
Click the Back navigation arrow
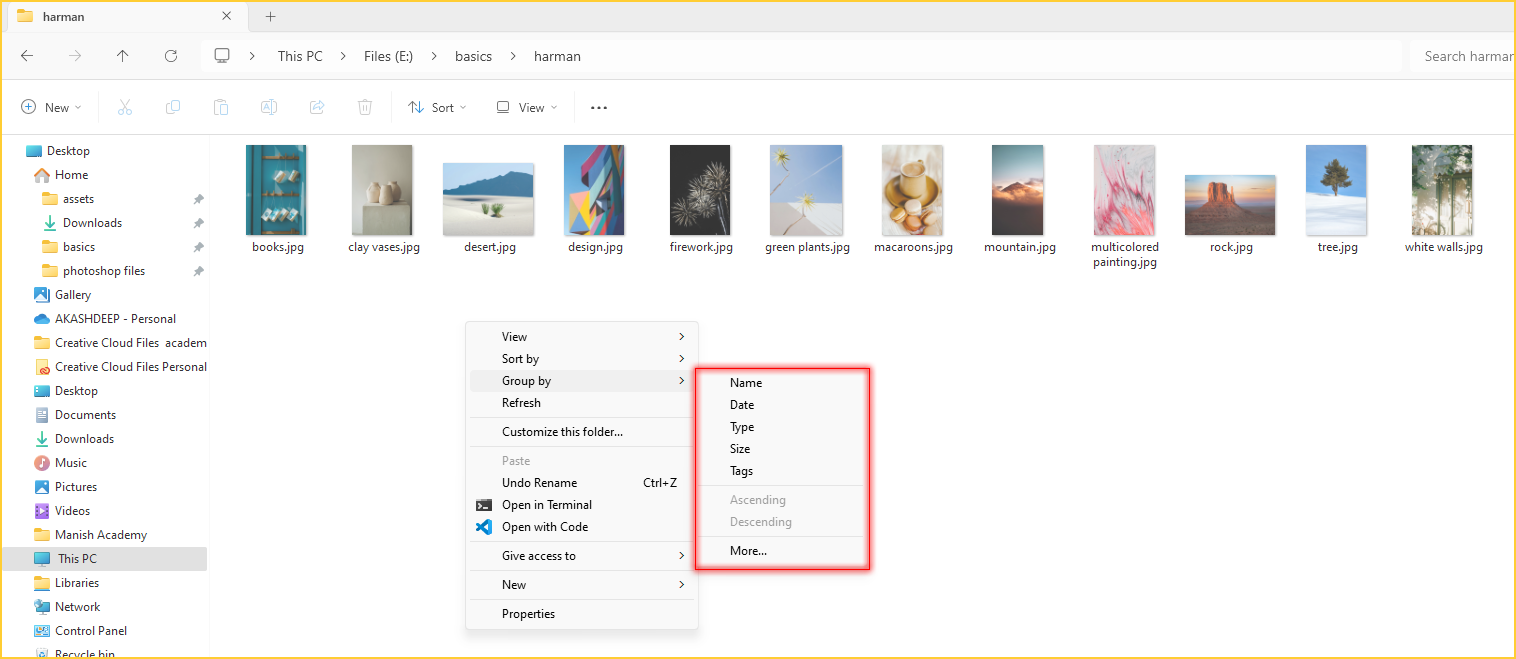27,56
